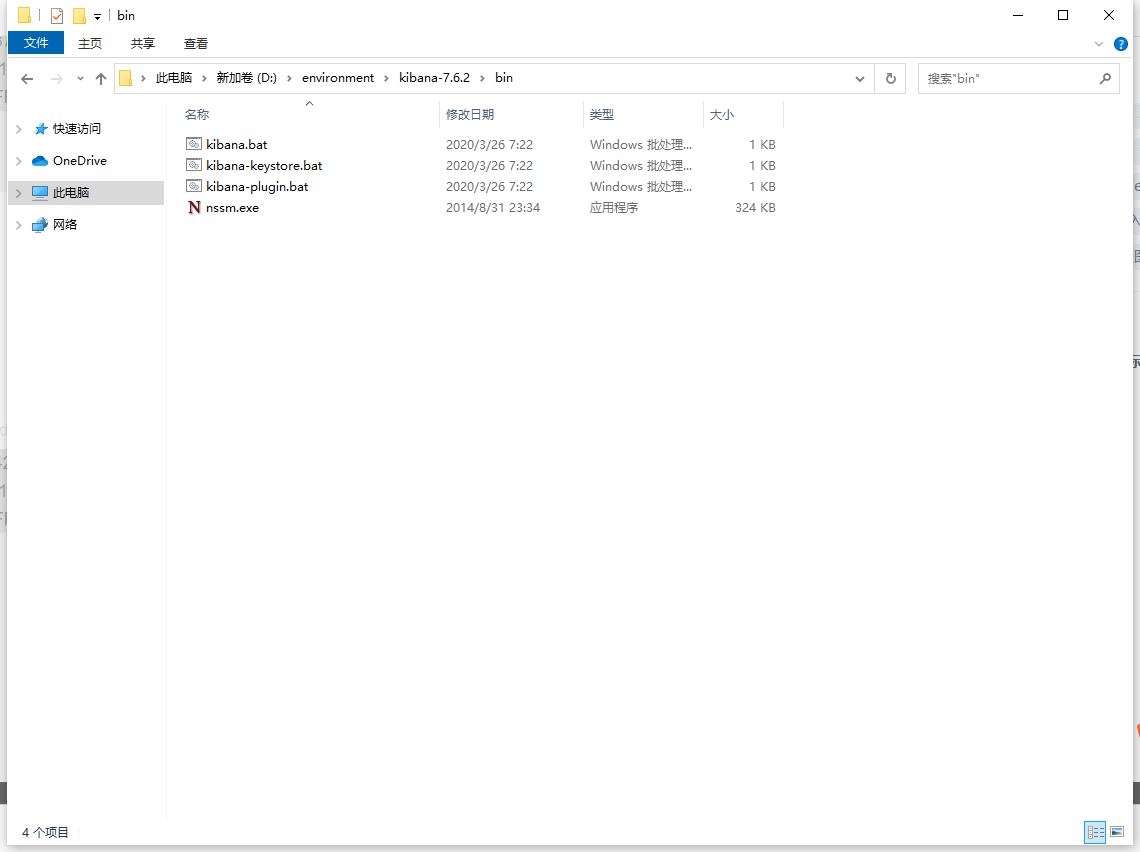This screenshot has height=852, width=1140.
Task: Click the 此电脑 computer icon
Action: point(40,193)
